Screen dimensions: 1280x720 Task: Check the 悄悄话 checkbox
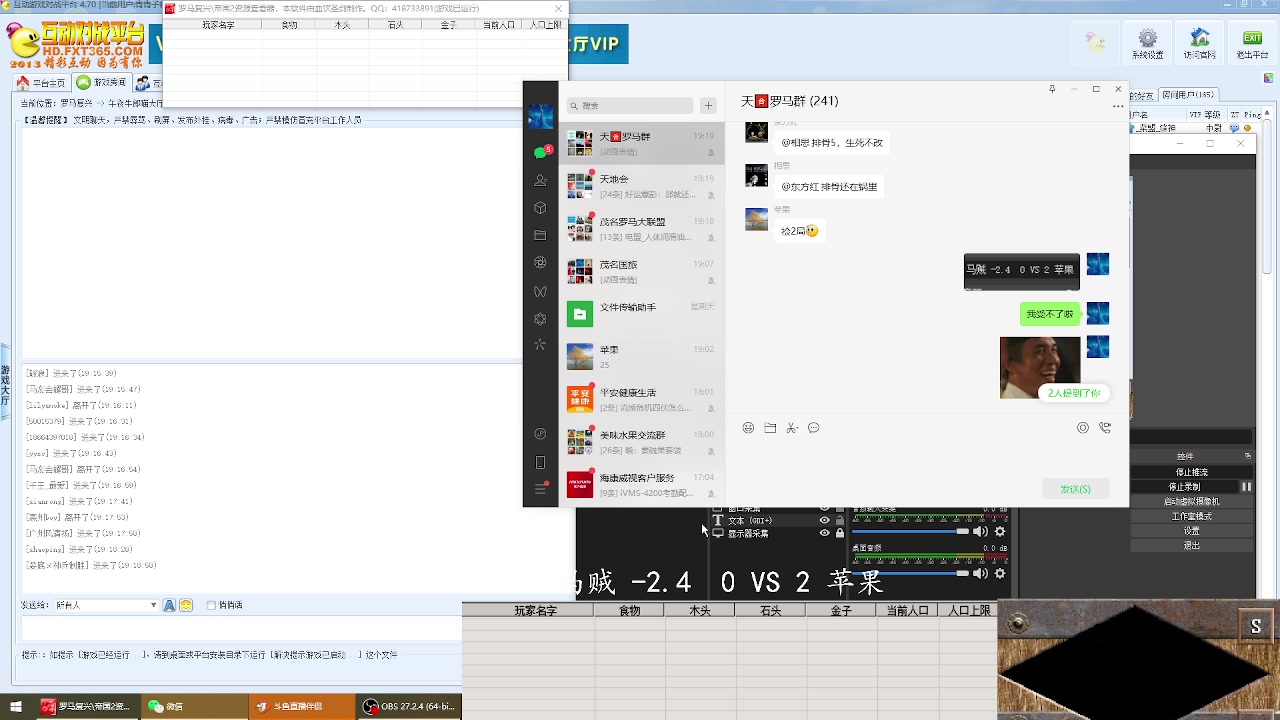tap(211, 605)
